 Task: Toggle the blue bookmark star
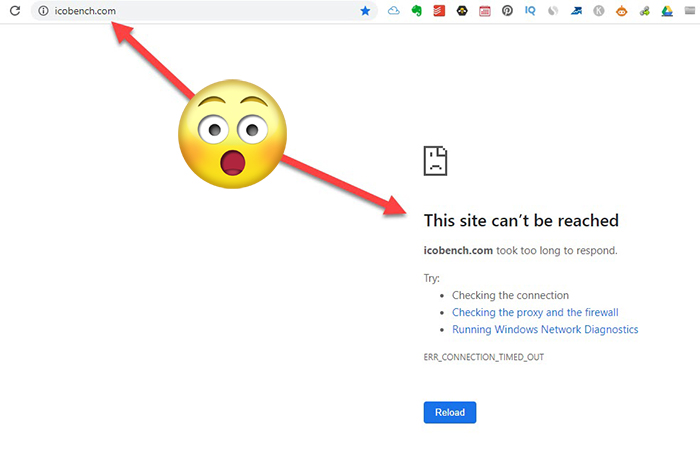365,11
